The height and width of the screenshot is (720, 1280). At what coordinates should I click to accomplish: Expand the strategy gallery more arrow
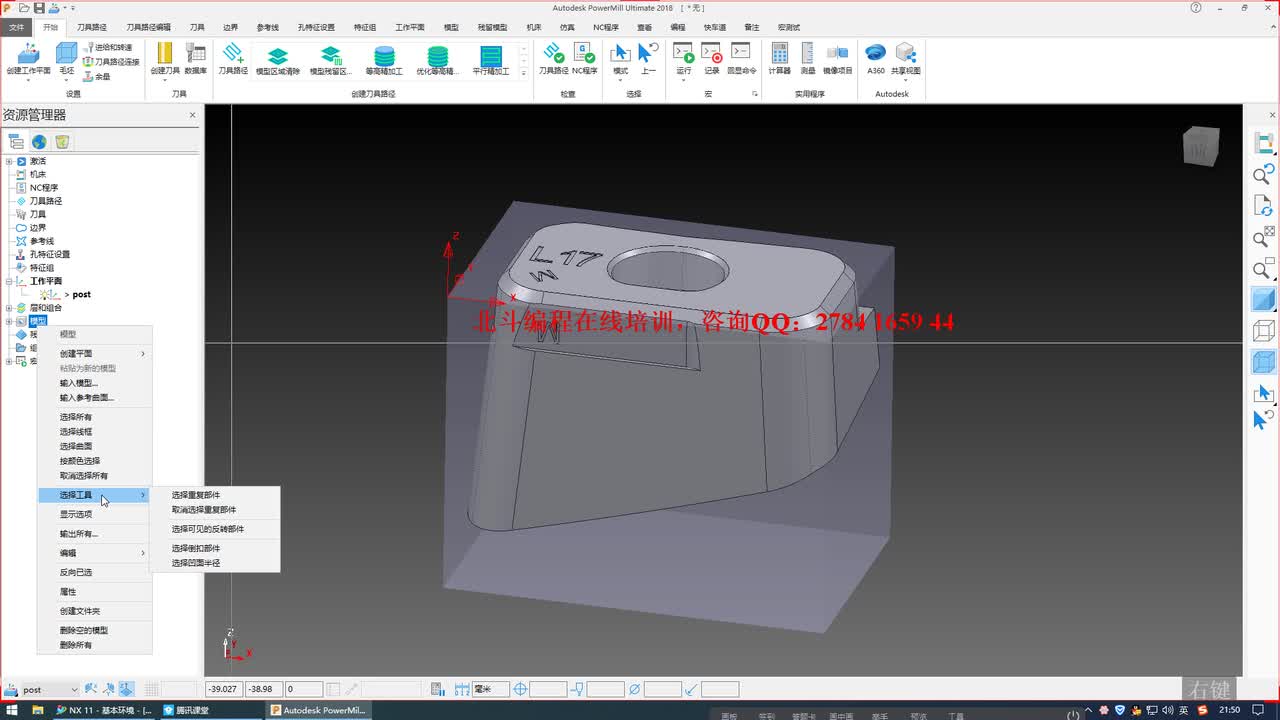pyautogui.click(x=524, y=73)
